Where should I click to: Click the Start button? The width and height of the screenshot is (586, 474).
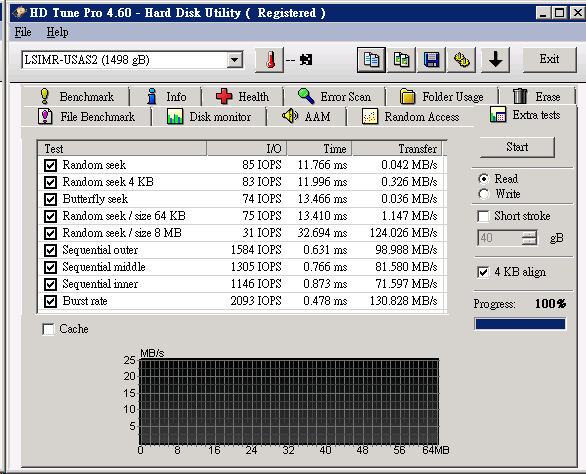pos(517,147)
